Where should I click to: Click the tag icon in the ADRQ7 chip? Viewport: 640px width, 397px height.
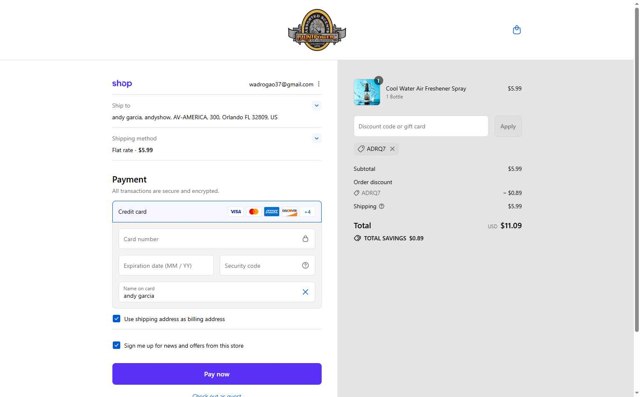pos(361,149)
